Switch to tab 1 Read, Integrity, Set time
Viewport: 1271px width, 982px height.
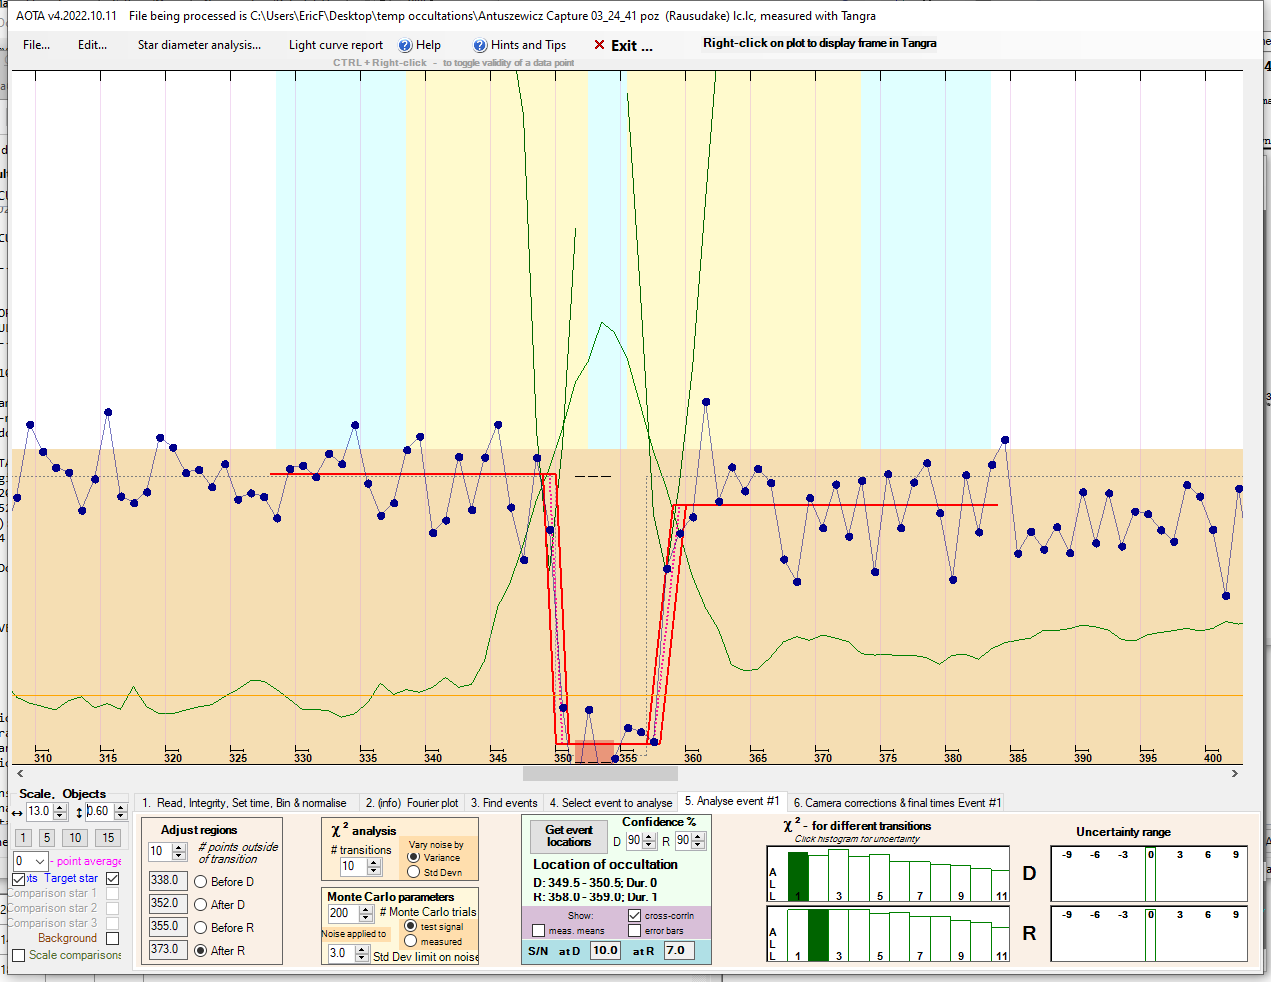(245, 803)
